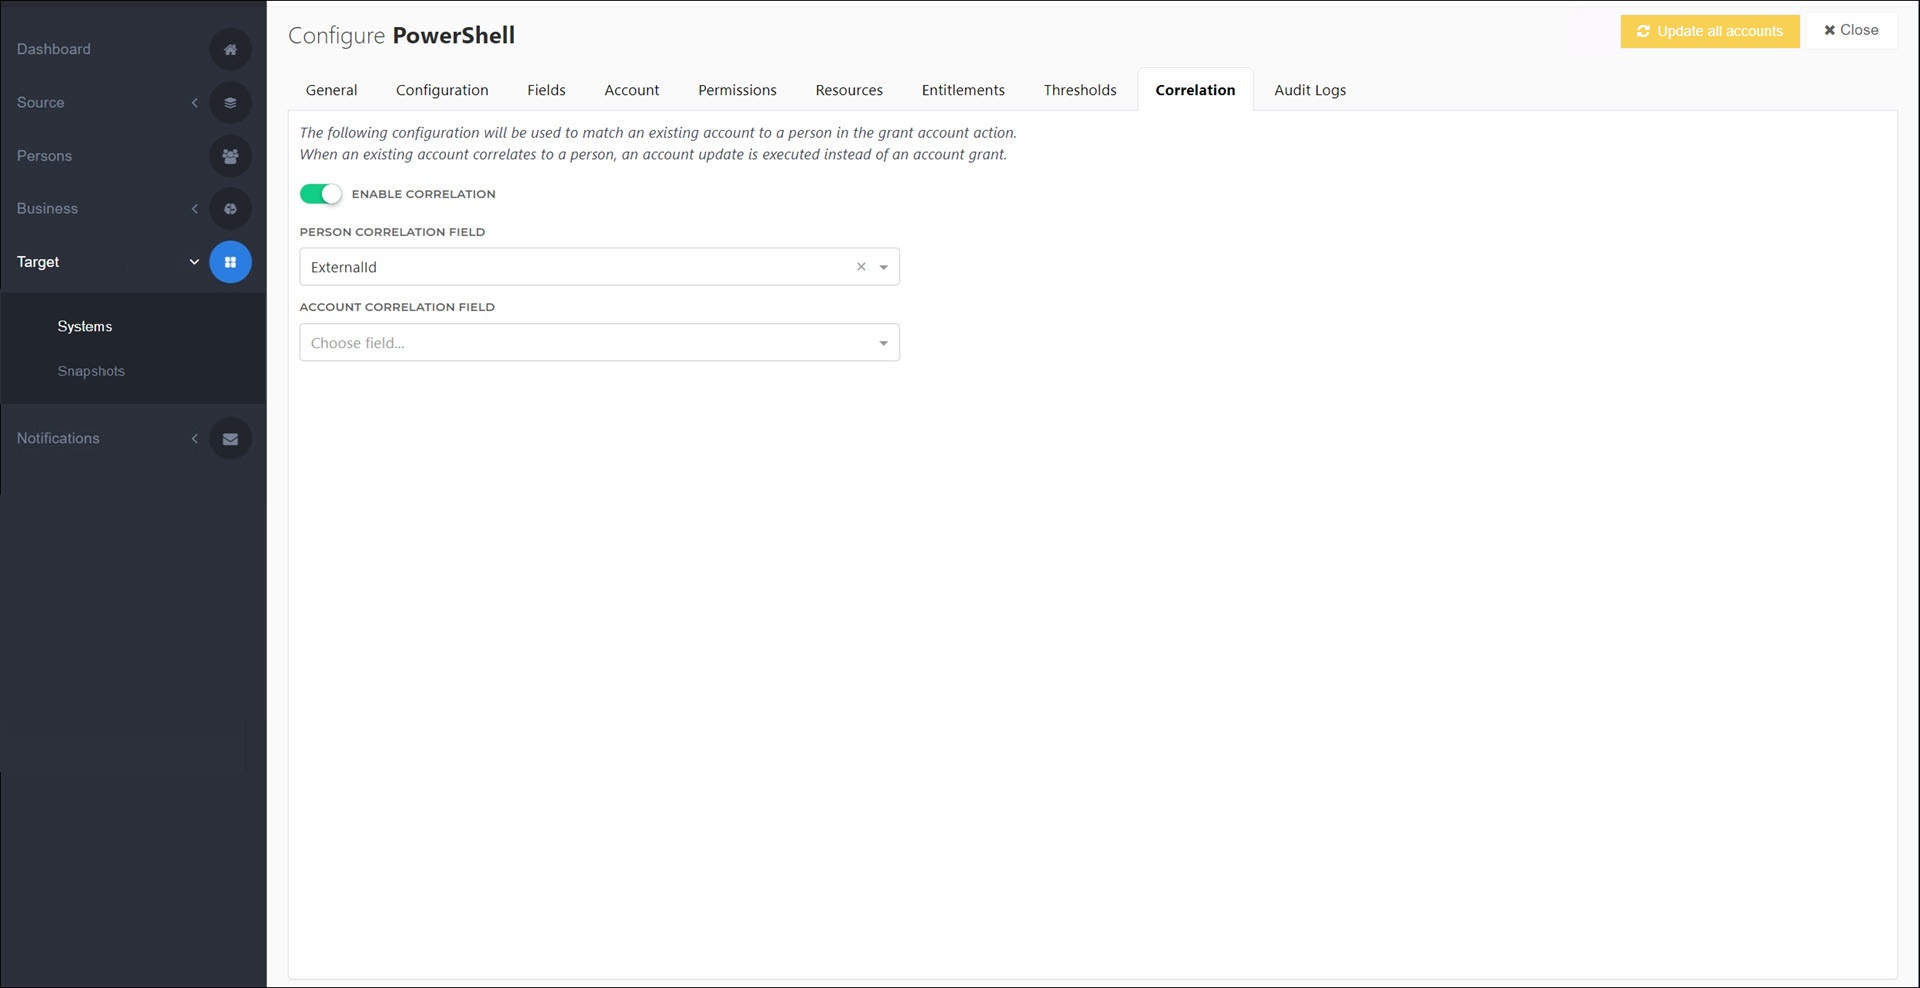Open Dashboard in the sidebar
Viewport: 1920px width, 988px height.
point(54,49)
